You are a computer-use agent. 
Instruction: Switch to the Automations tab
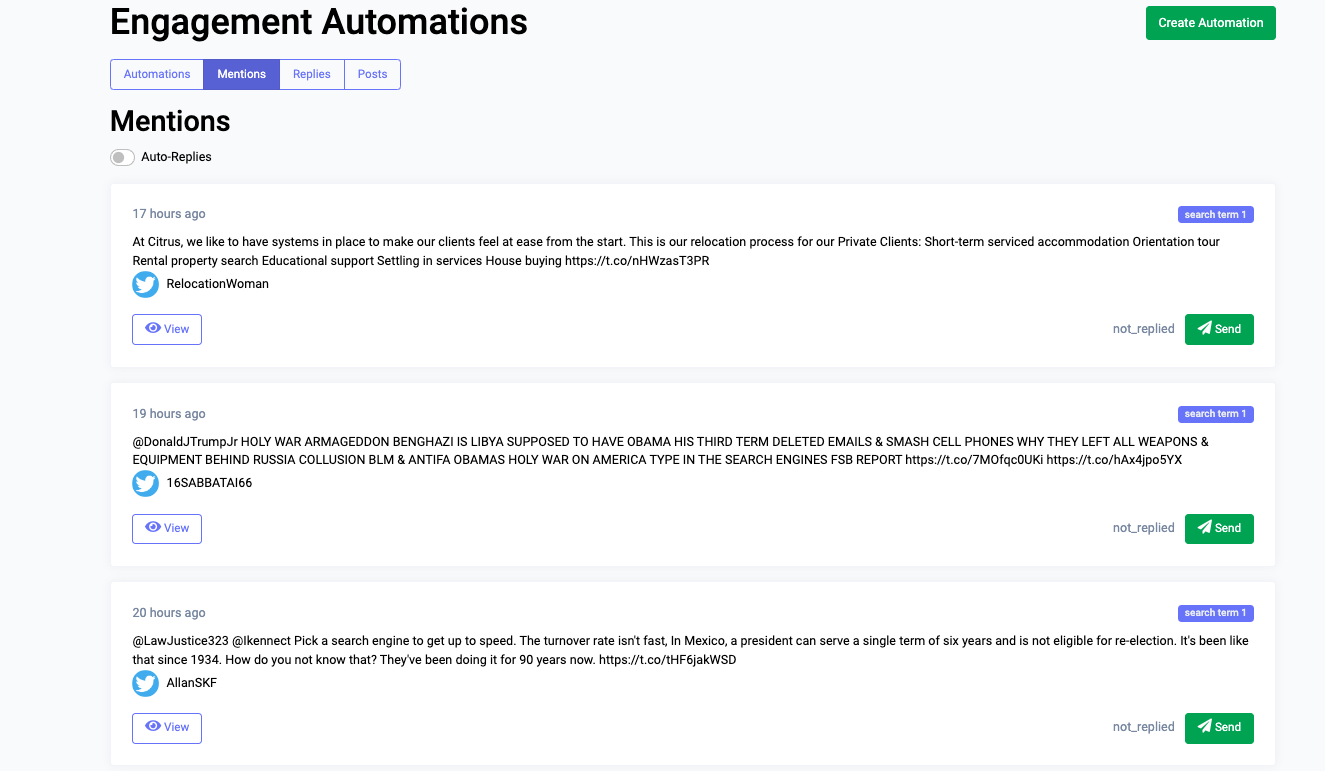157,74
